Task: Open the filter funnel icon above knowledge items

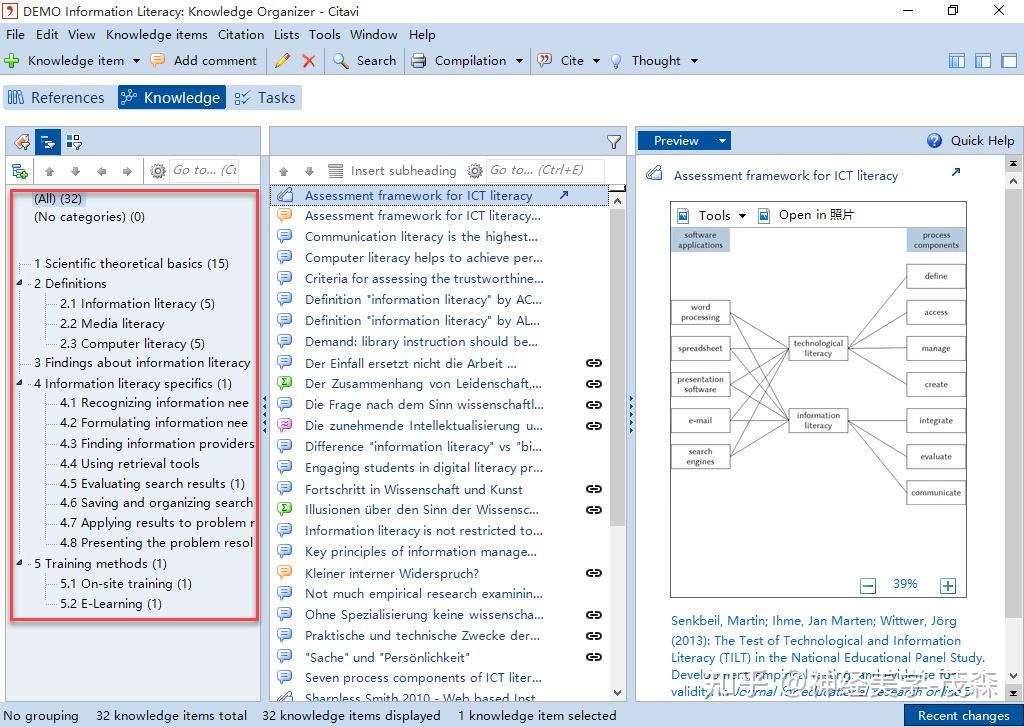Action: [613, 141]
